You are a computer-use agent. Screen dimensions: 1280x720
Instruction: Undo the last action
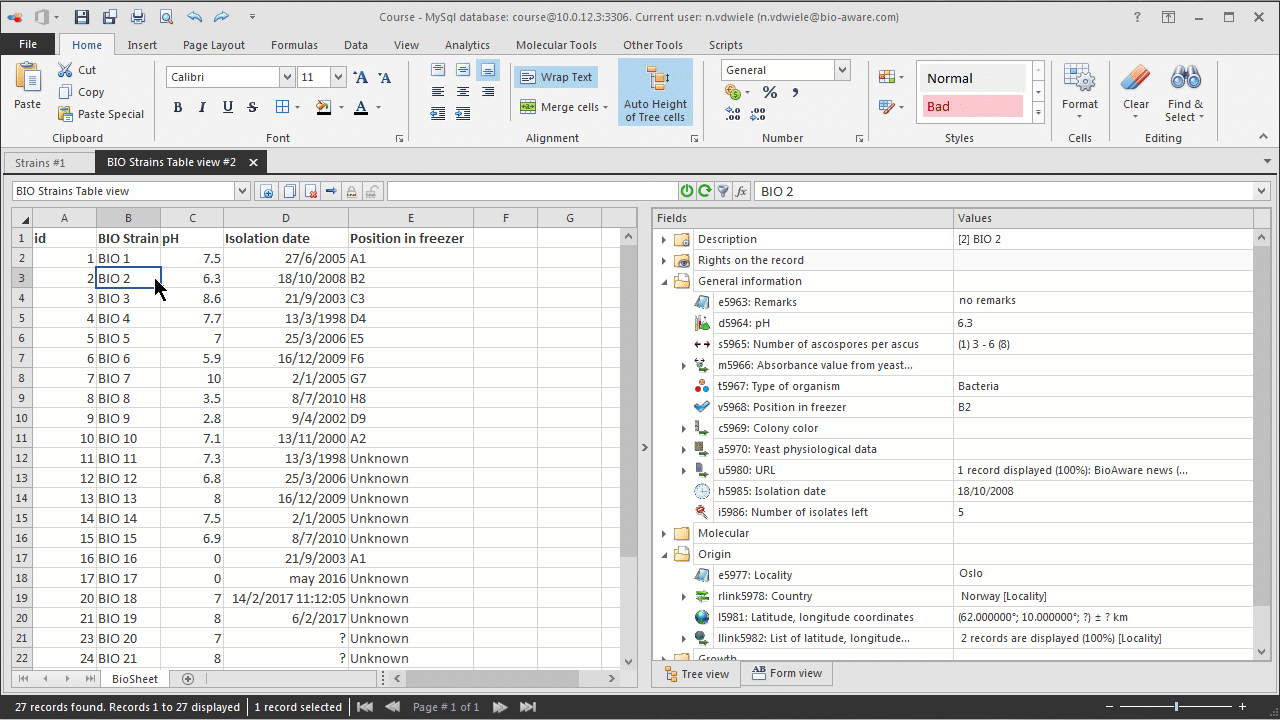tap(194, 17)
